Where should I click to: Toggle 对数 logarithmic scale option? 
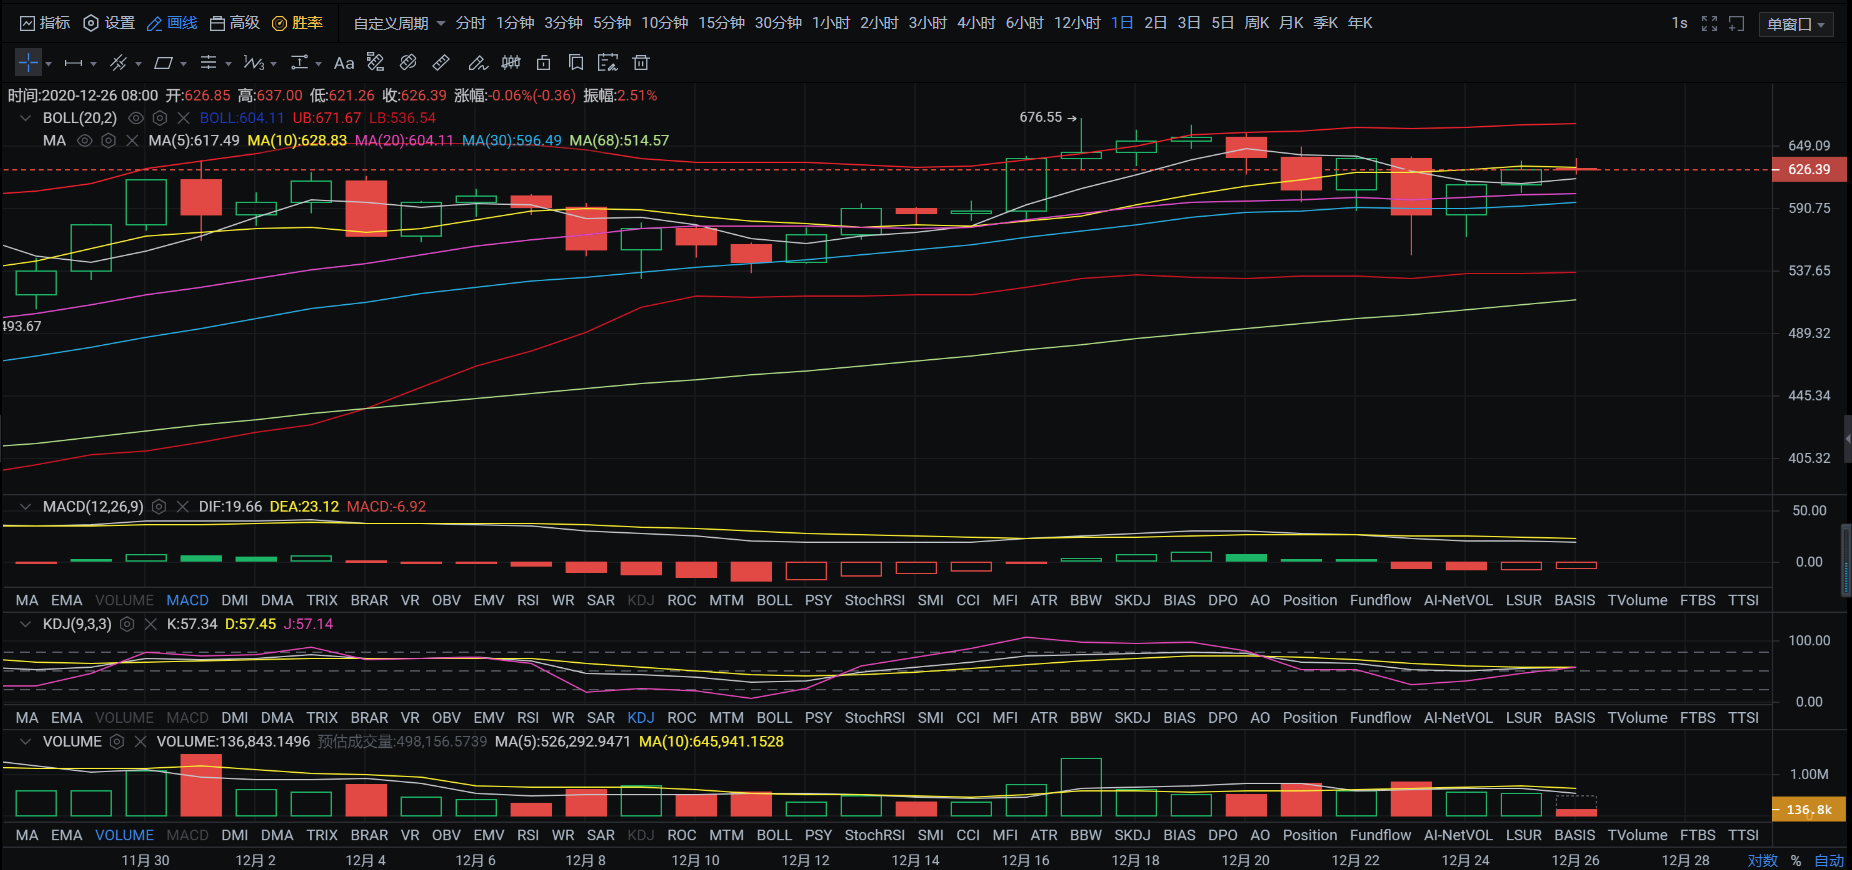tap(1762, 860)
